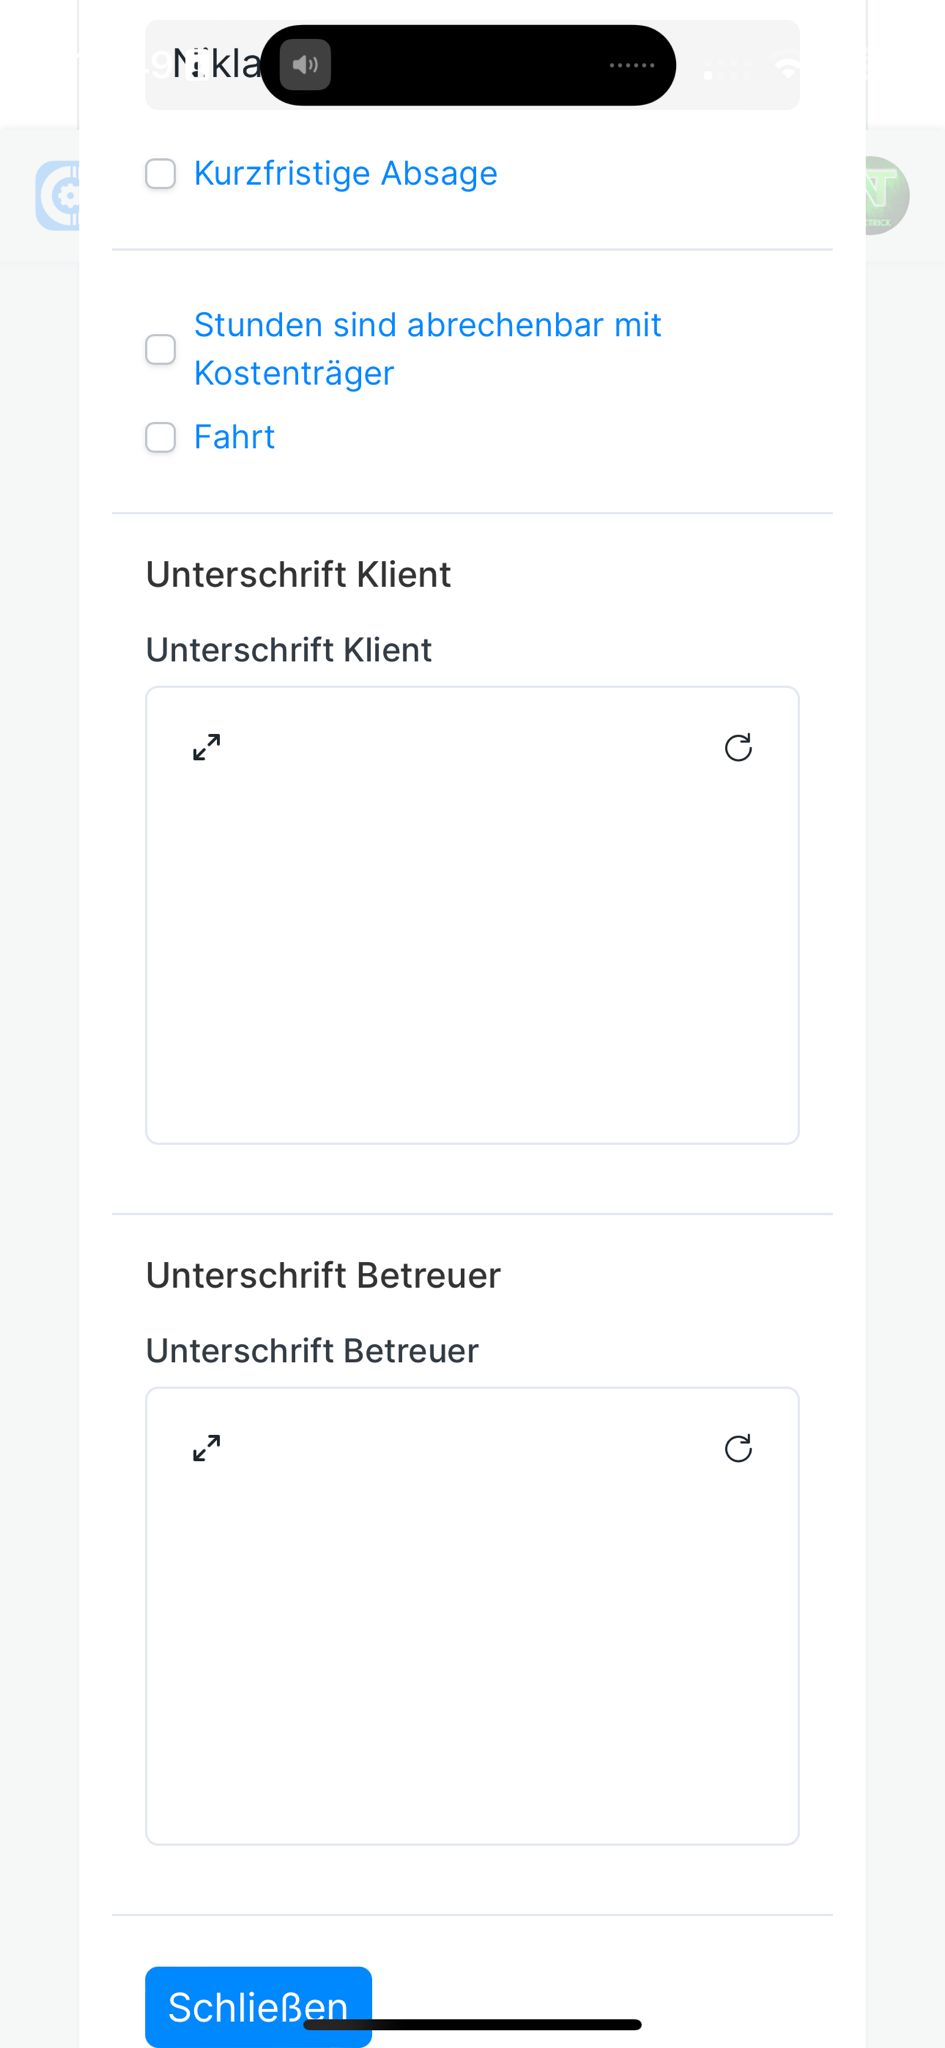The width and height of the screenshot is (945, 2048).
Task: Clear the Unterschrift Betreuer signature
Action: coord(738,1448)
